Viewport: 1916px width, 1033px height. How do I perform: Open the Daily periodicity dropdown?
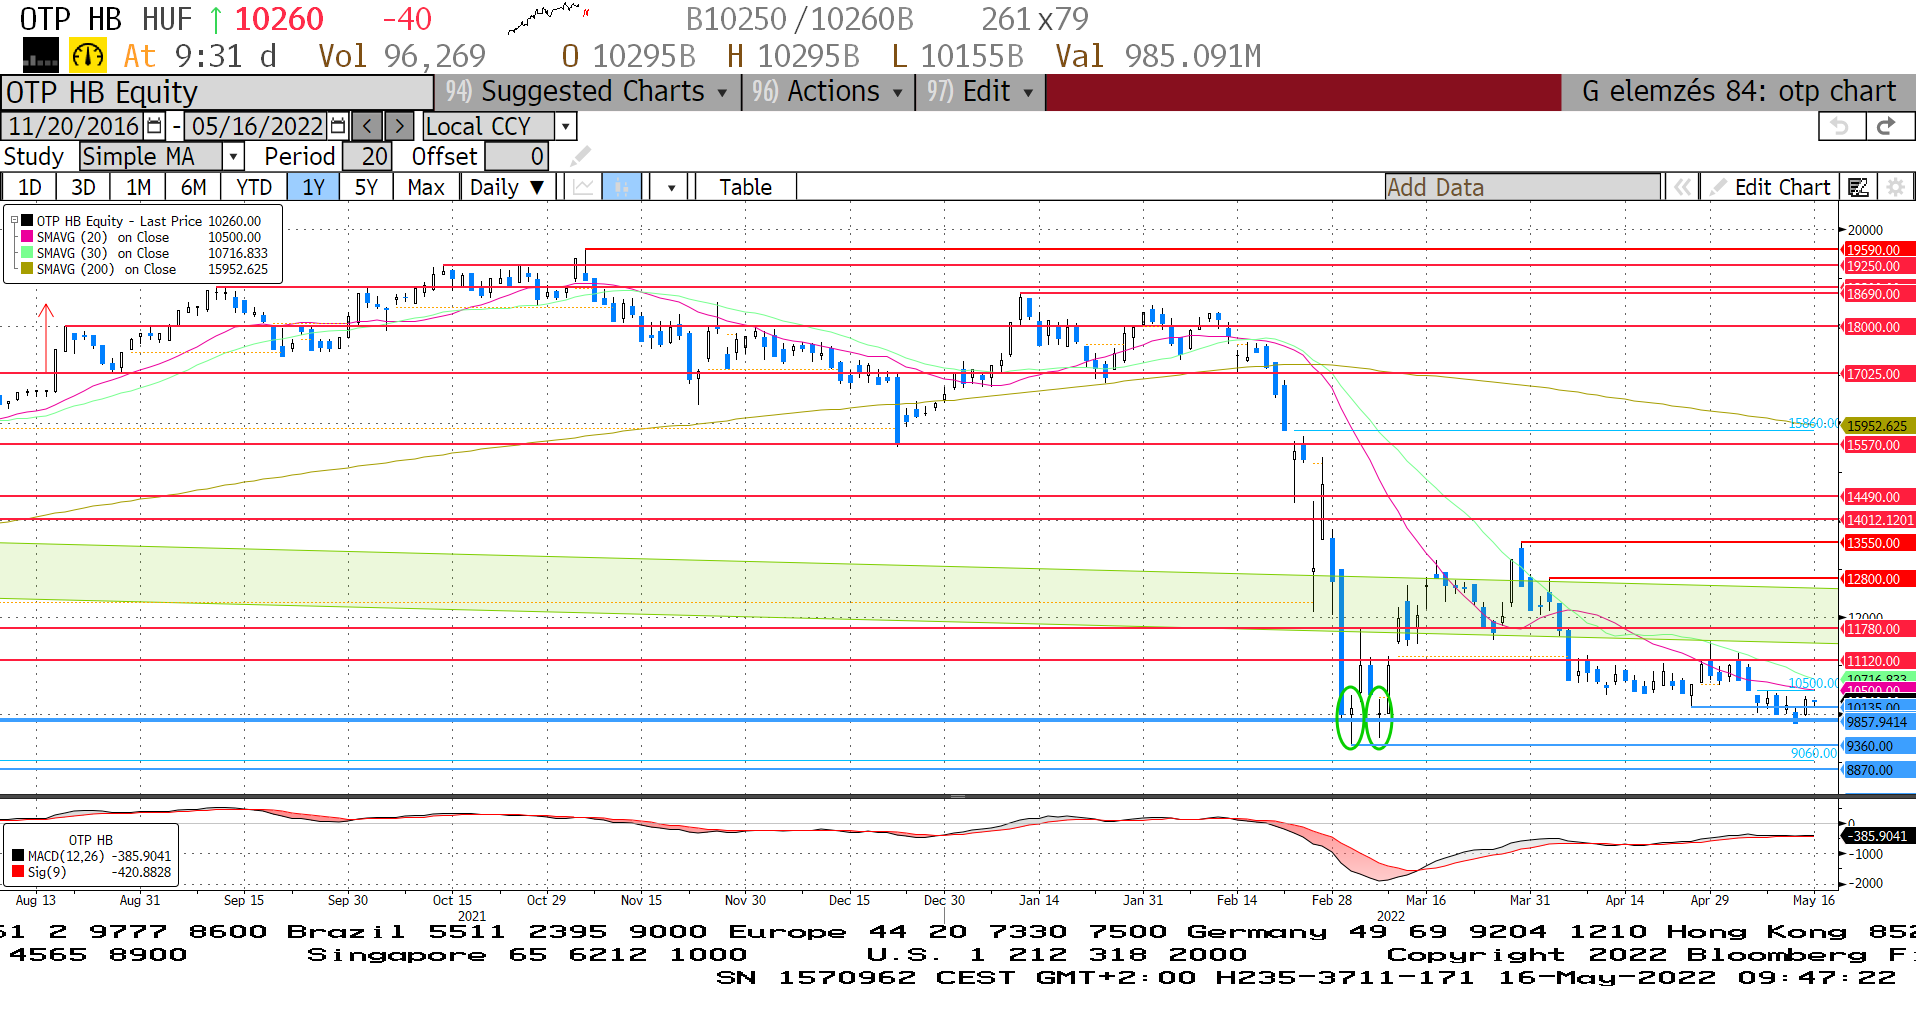pos(508,187)
